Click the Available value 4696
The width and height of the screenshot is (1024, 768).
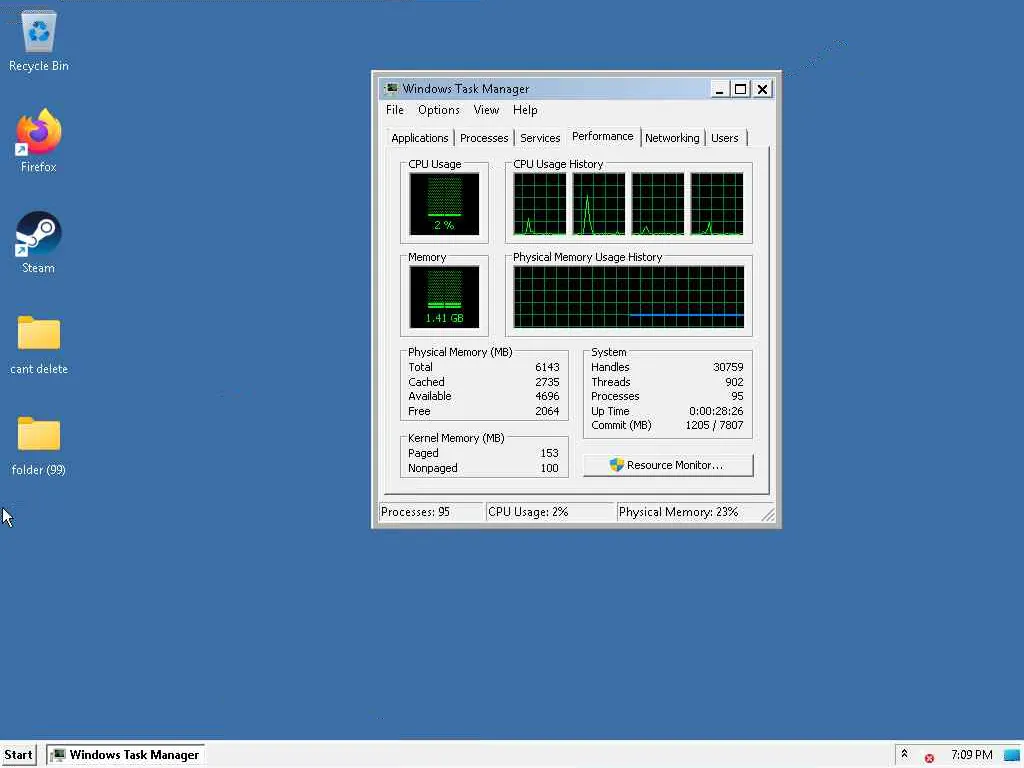547,396
